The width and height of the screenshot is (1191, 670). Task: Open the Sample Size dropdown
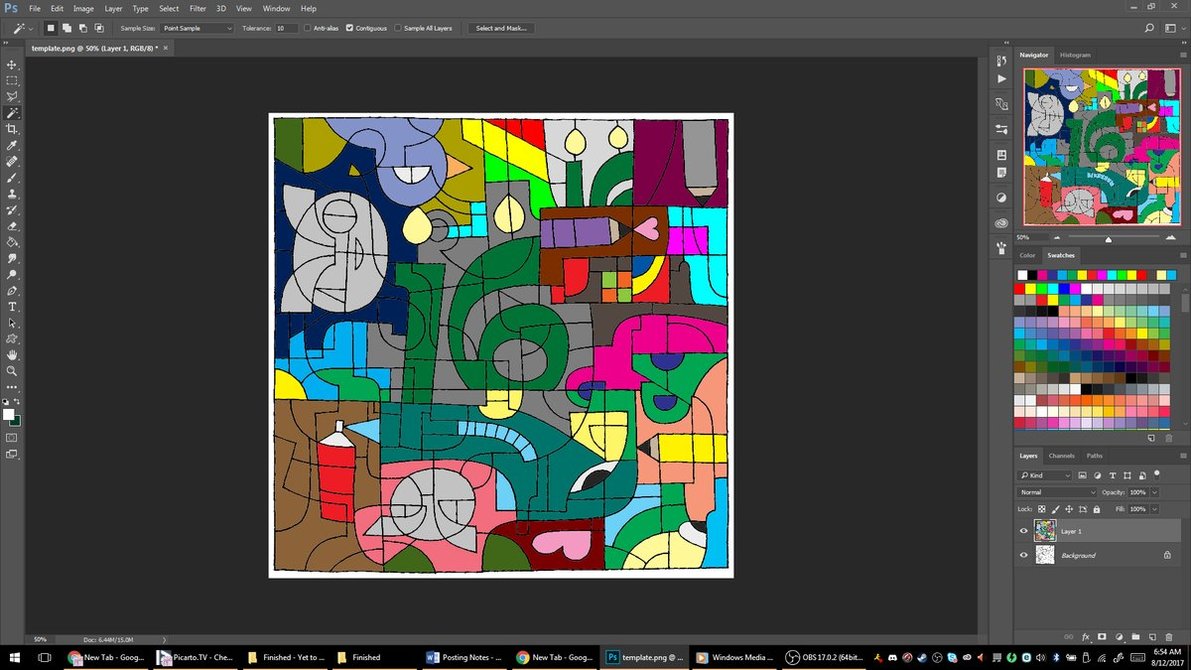pos(196,28)
